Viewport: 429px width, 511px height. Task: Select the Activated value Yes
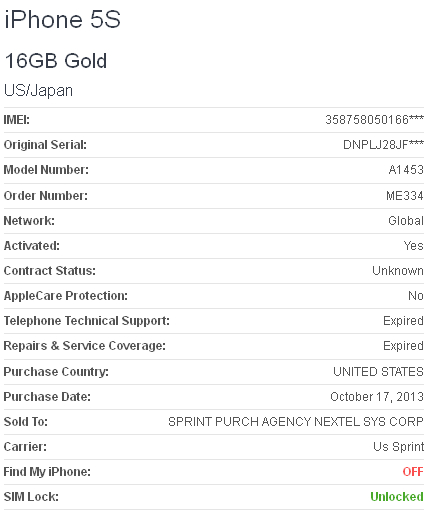[x=414, y=246]
